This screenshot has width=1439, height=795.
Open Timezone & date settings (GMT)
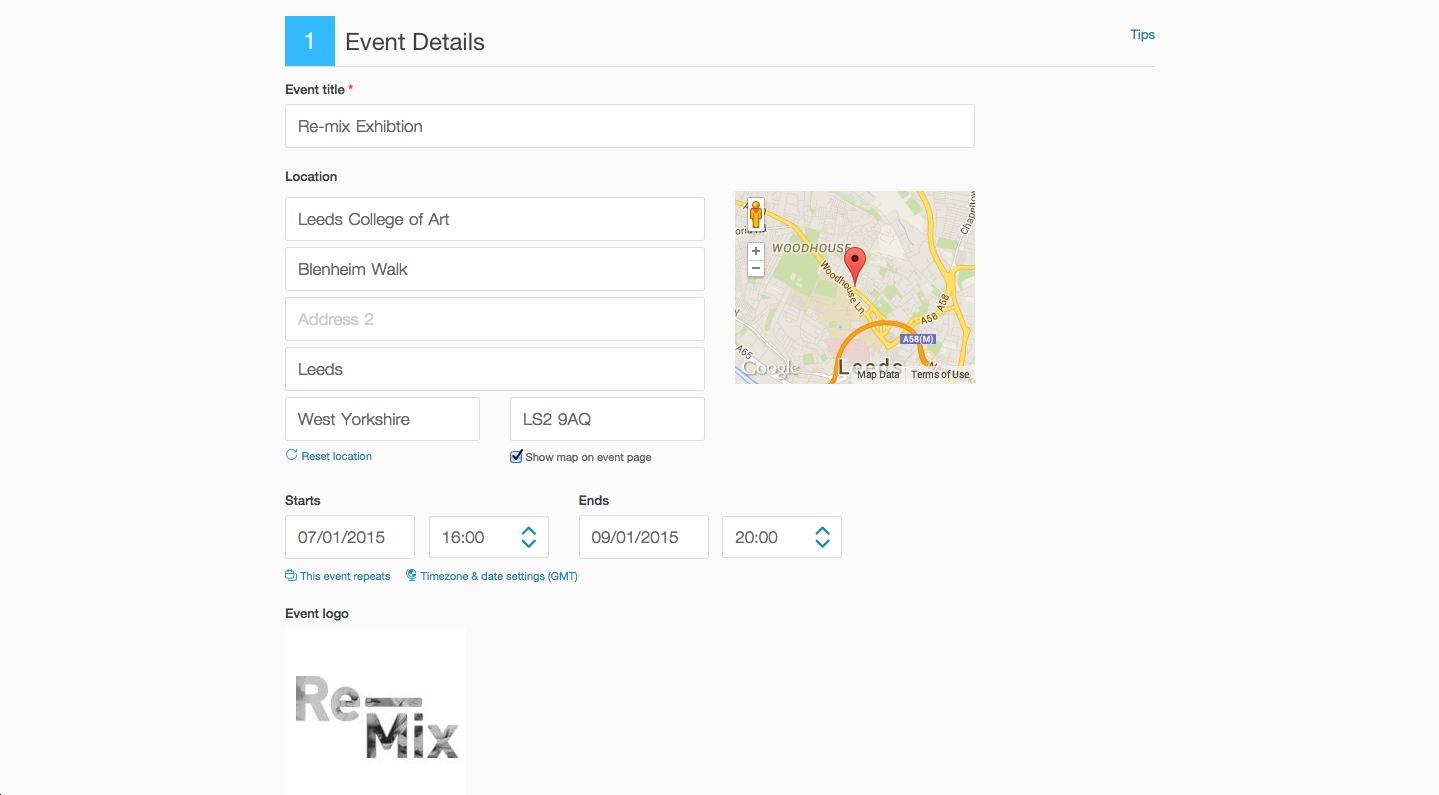point(499,576)
